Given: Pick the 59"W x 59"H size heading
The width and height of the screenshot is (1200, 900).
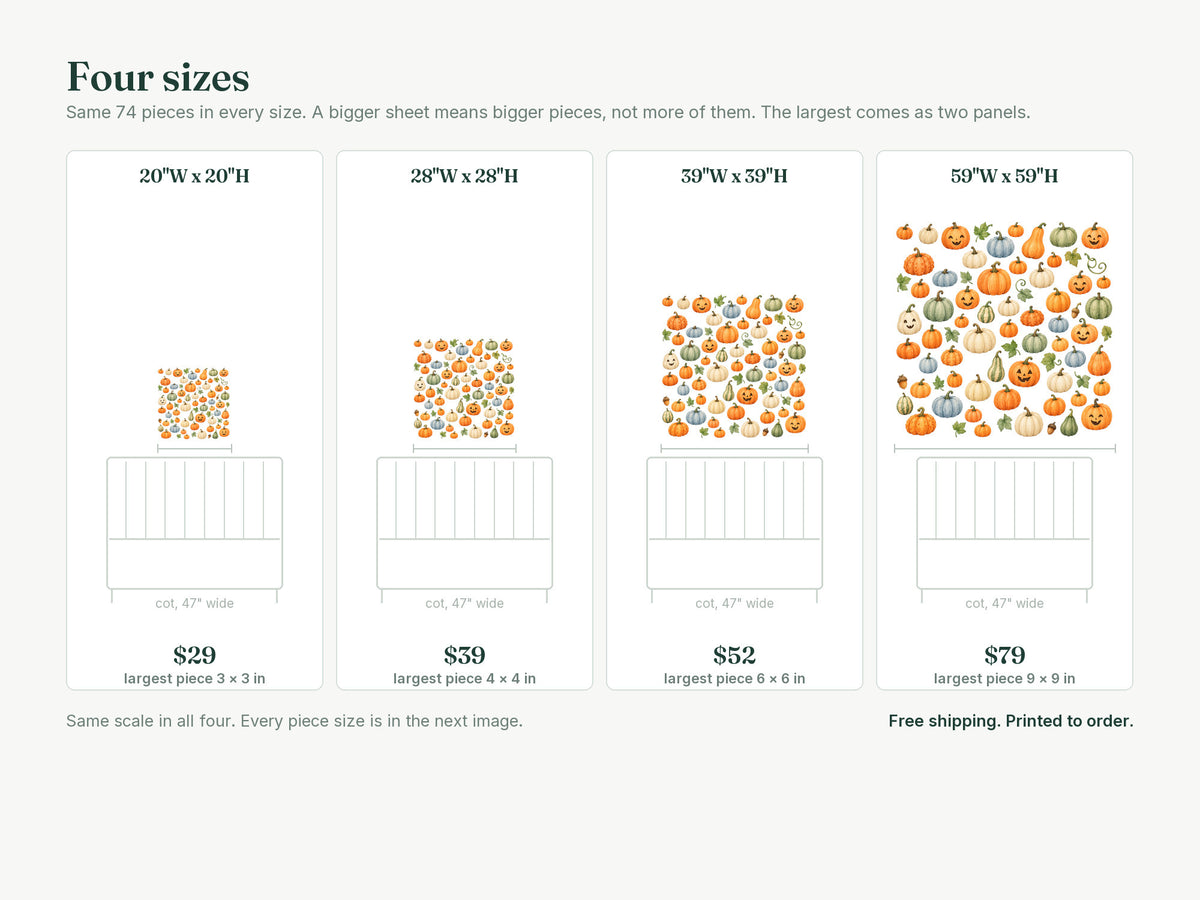Looking at the screenshot, I should (1004, 176).
